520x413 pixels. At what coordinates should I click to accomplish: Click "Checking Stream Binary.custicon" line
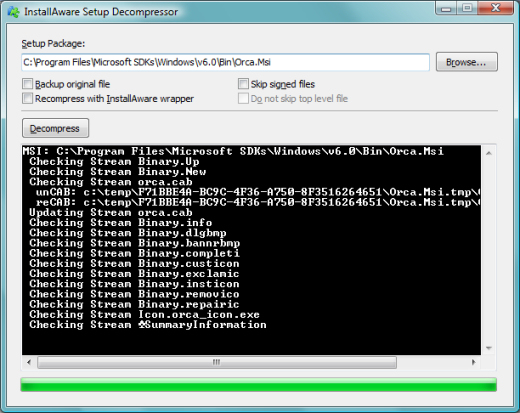point(134,264)
